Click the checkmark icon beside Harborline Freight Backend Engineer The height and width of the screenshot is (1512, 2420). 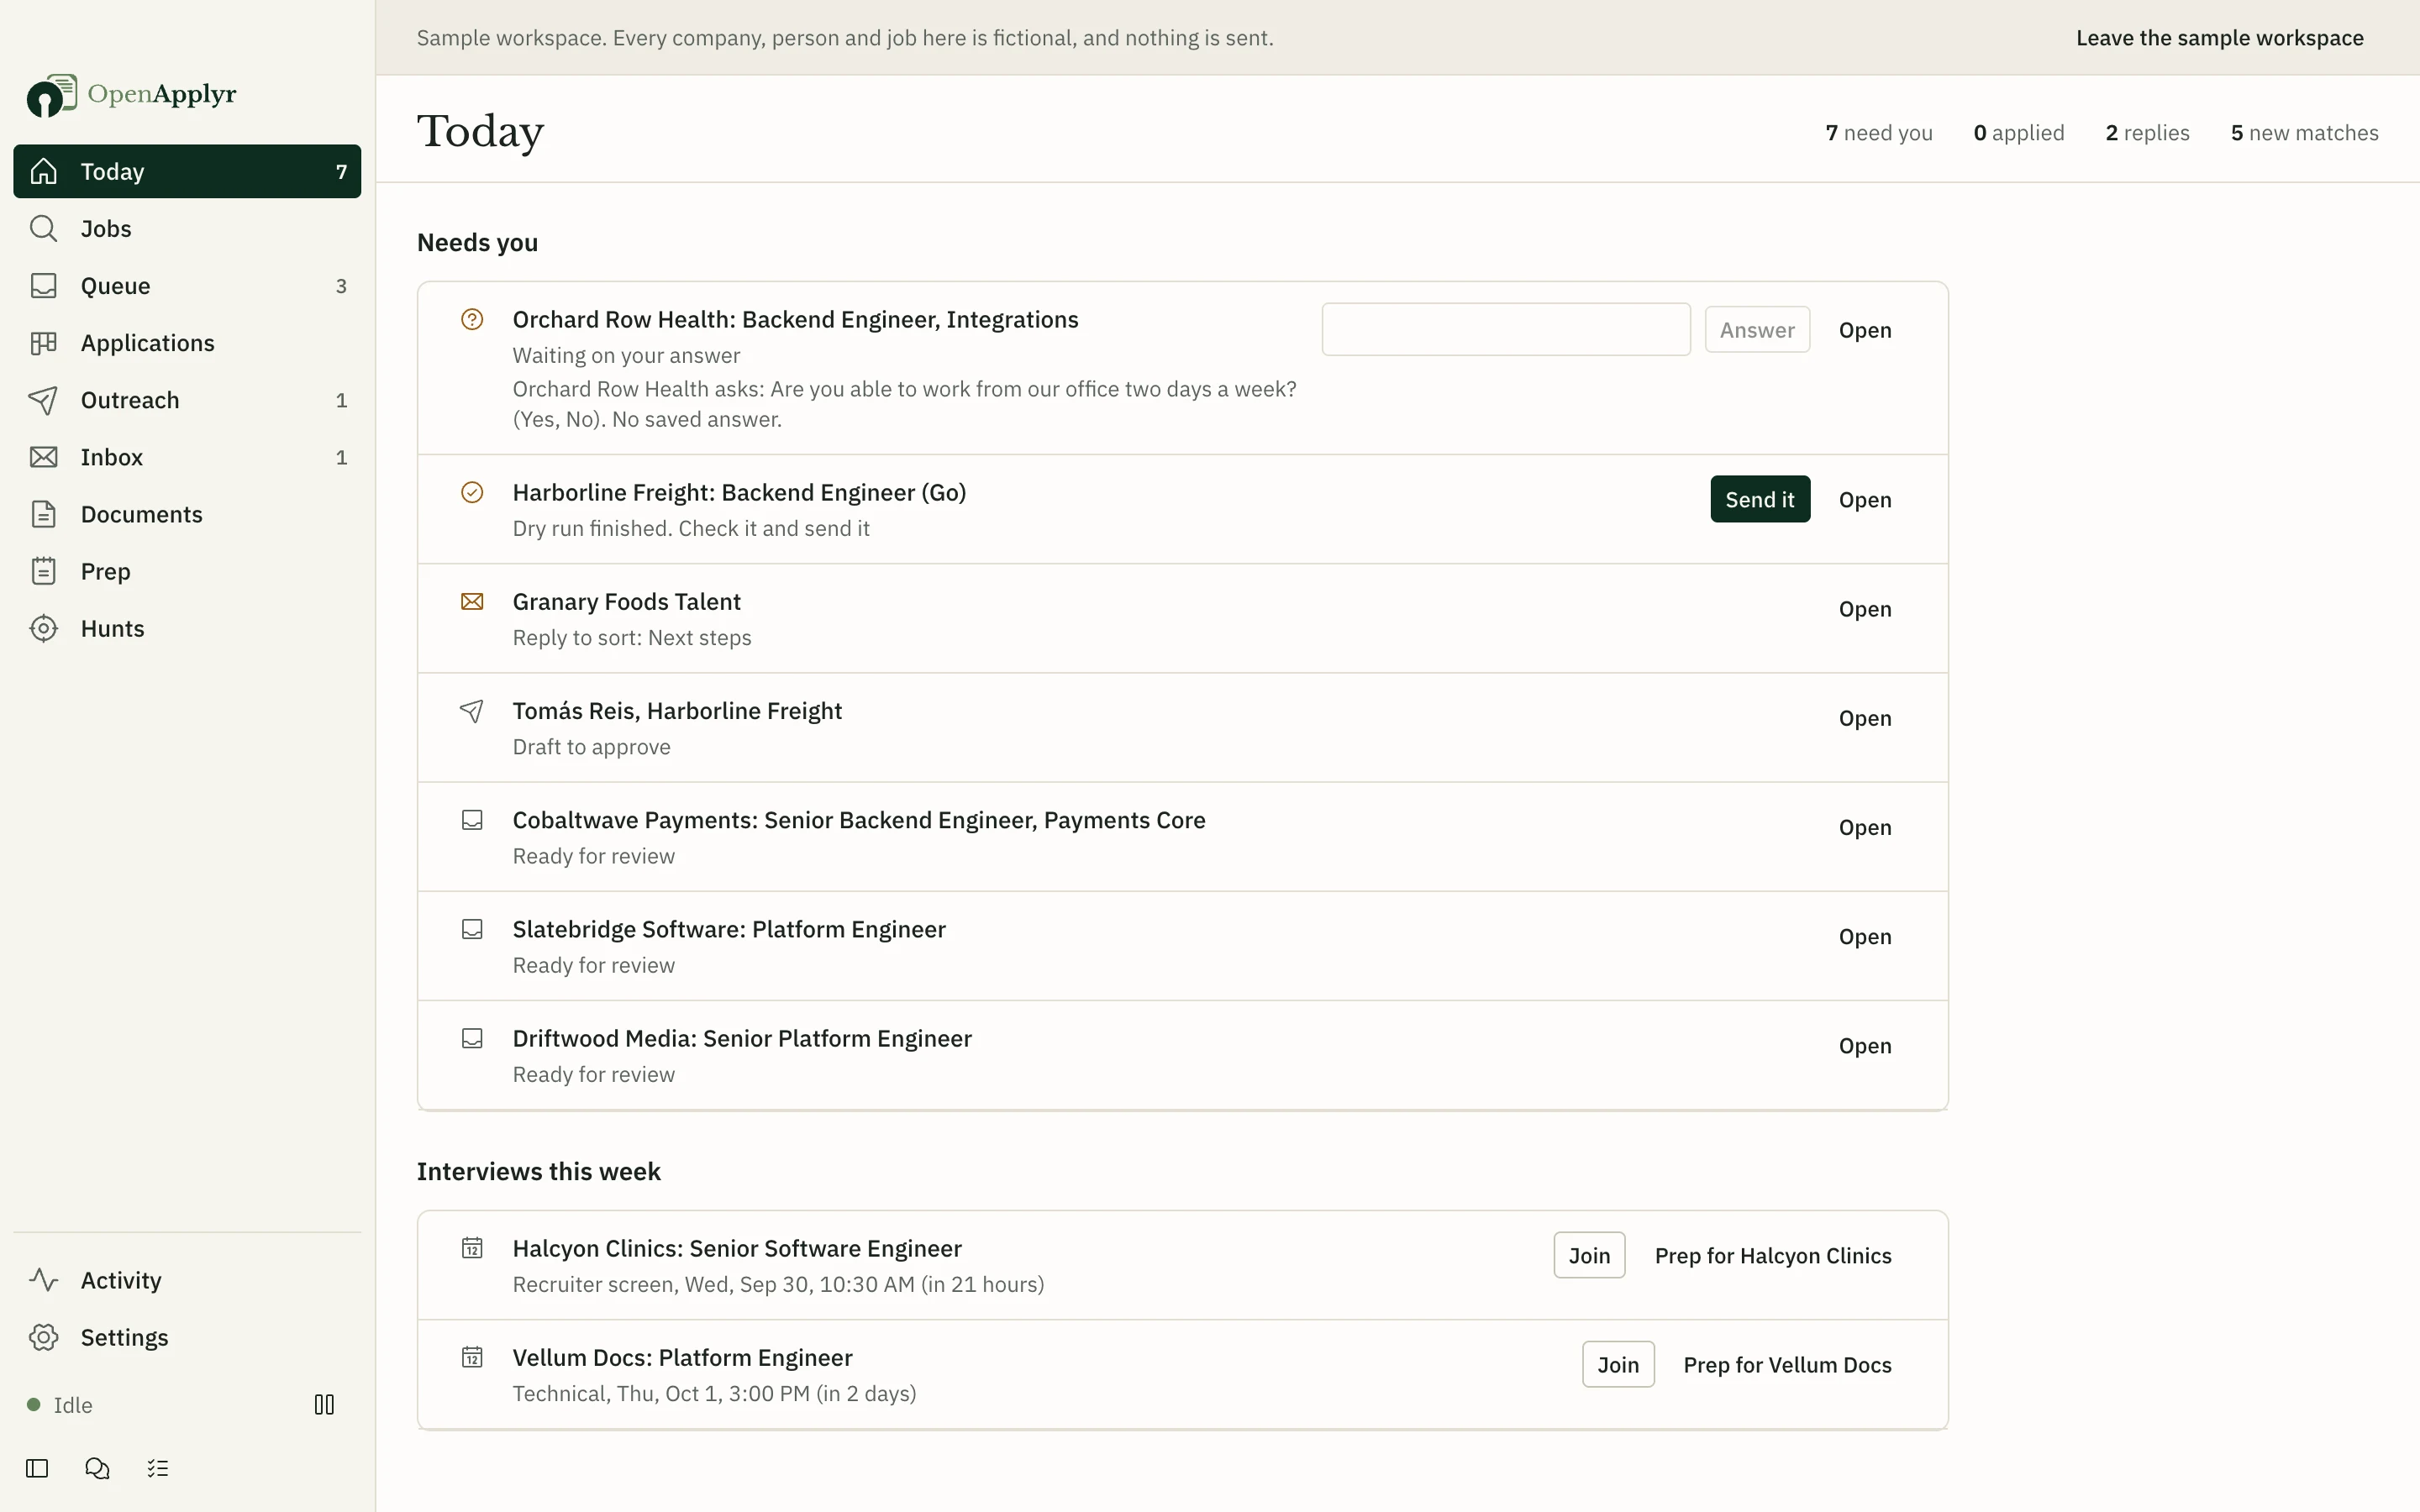tap(472, 492)
